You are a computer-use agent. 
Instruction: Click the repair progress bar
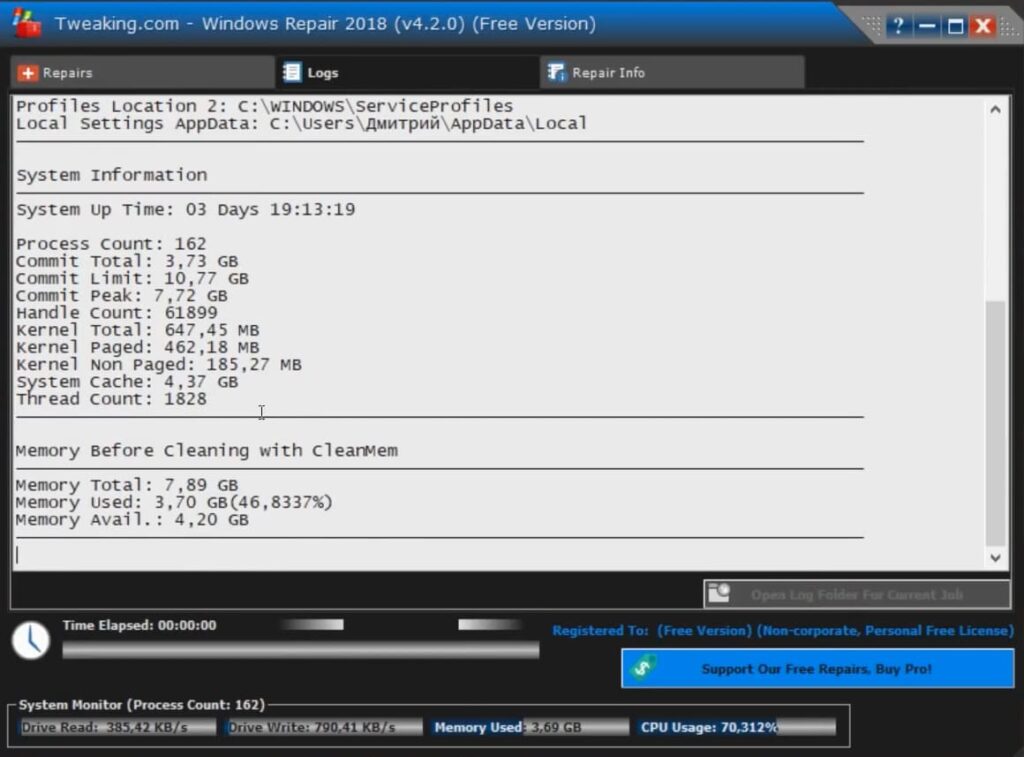[301, 649]
